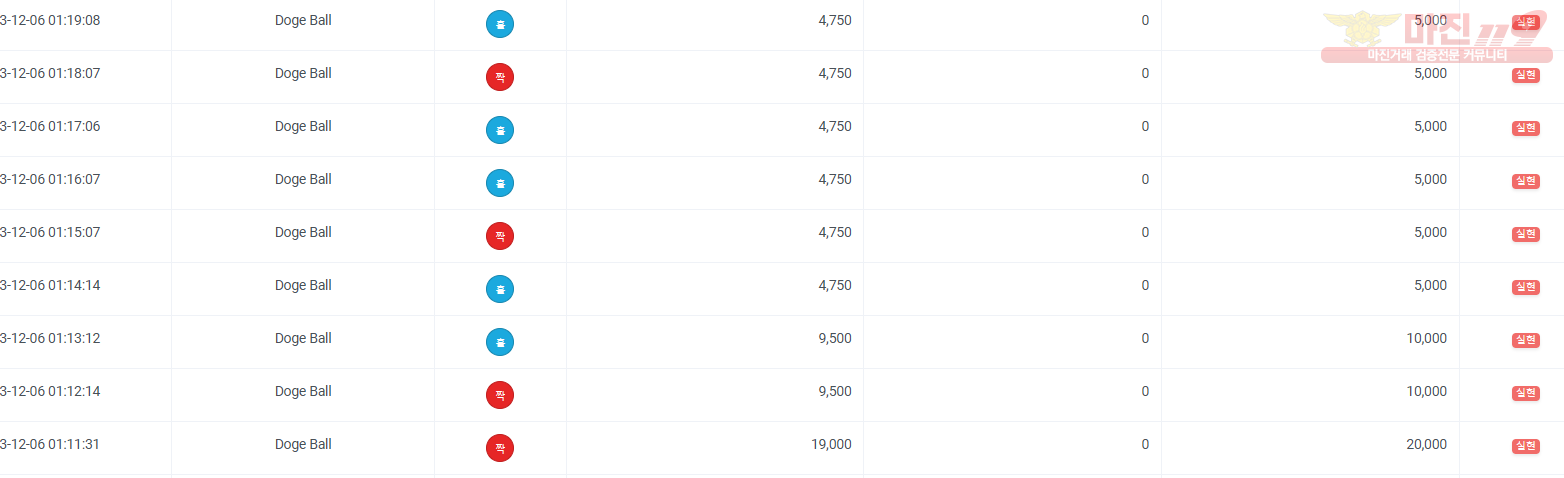Click the red 짝 icon in the 01:18:07 row
1564x478 pixels.
click(500, 77)
